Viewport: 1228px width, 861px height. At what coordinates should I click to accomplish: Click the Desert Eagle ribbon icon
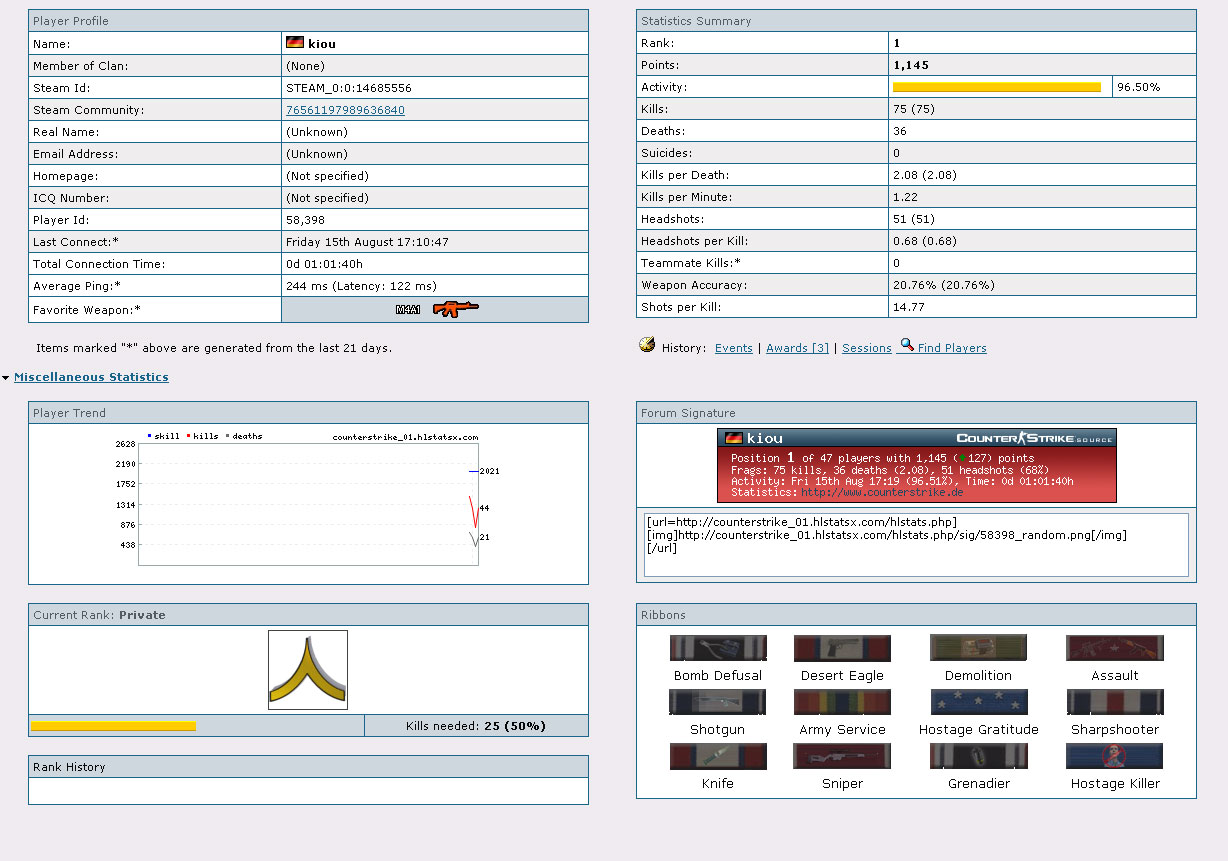point(842,648)
